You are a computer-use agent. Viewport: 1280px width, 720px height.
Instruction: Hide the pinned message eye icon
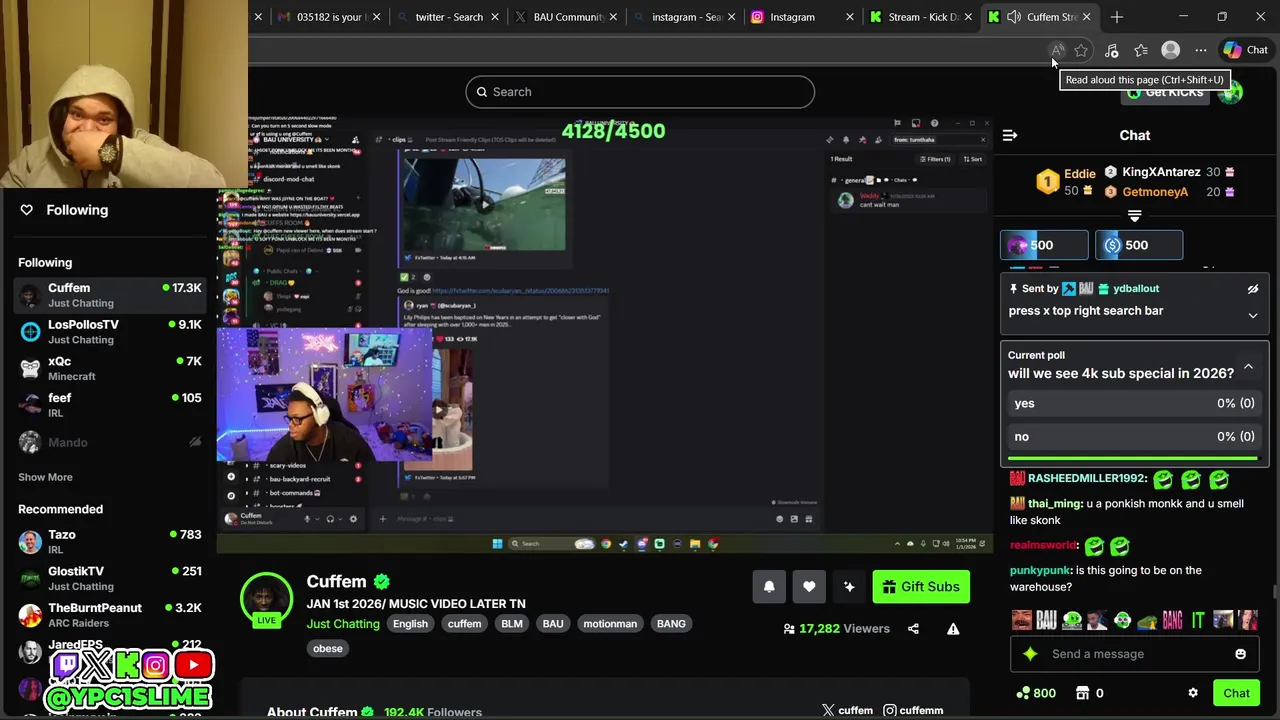tap(1252, 289)
